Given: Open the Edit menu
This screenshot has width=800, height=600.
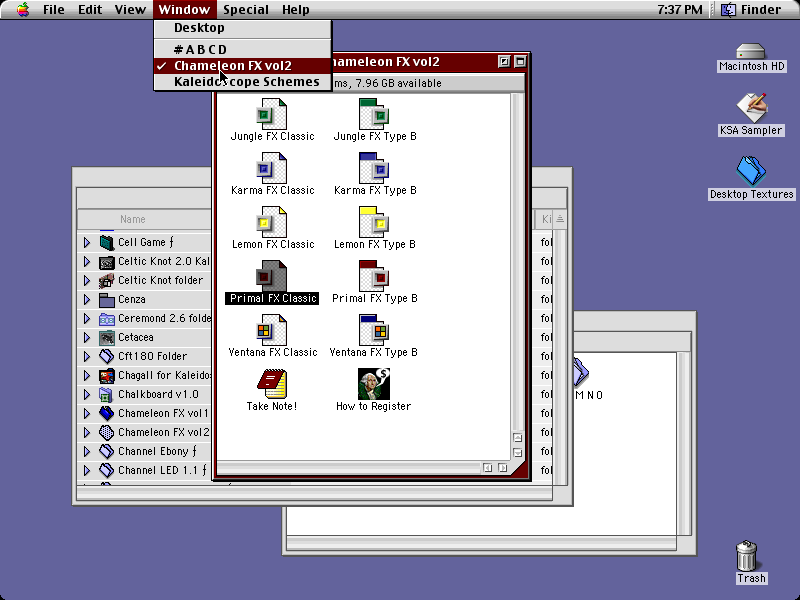Looking at the screenshot, I should click(x=90, y=10).
